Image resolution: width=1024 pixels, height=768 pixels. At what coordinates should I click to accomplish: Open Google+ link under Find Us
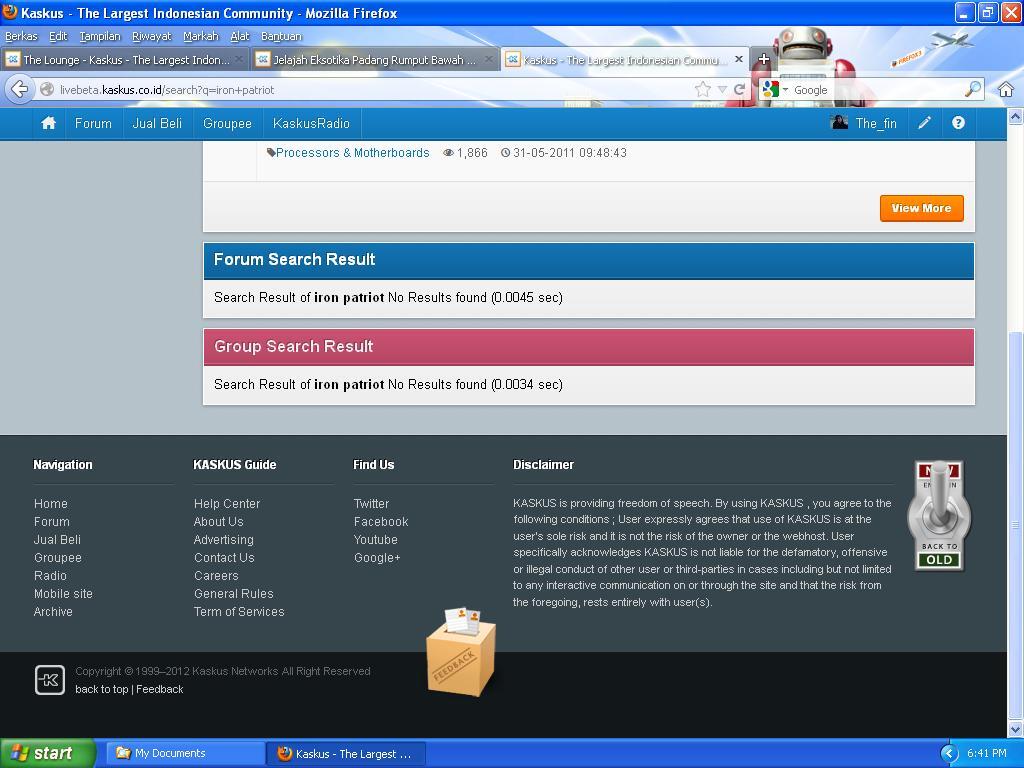coord(377,557)
